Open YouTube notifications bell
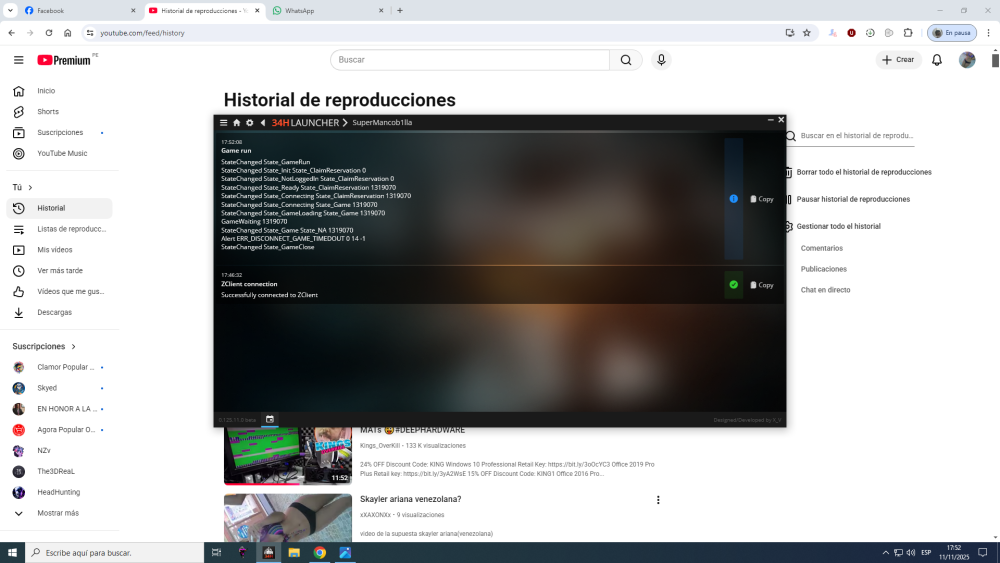The width and height of the screenshot is (1000, 563). point(937,60)
